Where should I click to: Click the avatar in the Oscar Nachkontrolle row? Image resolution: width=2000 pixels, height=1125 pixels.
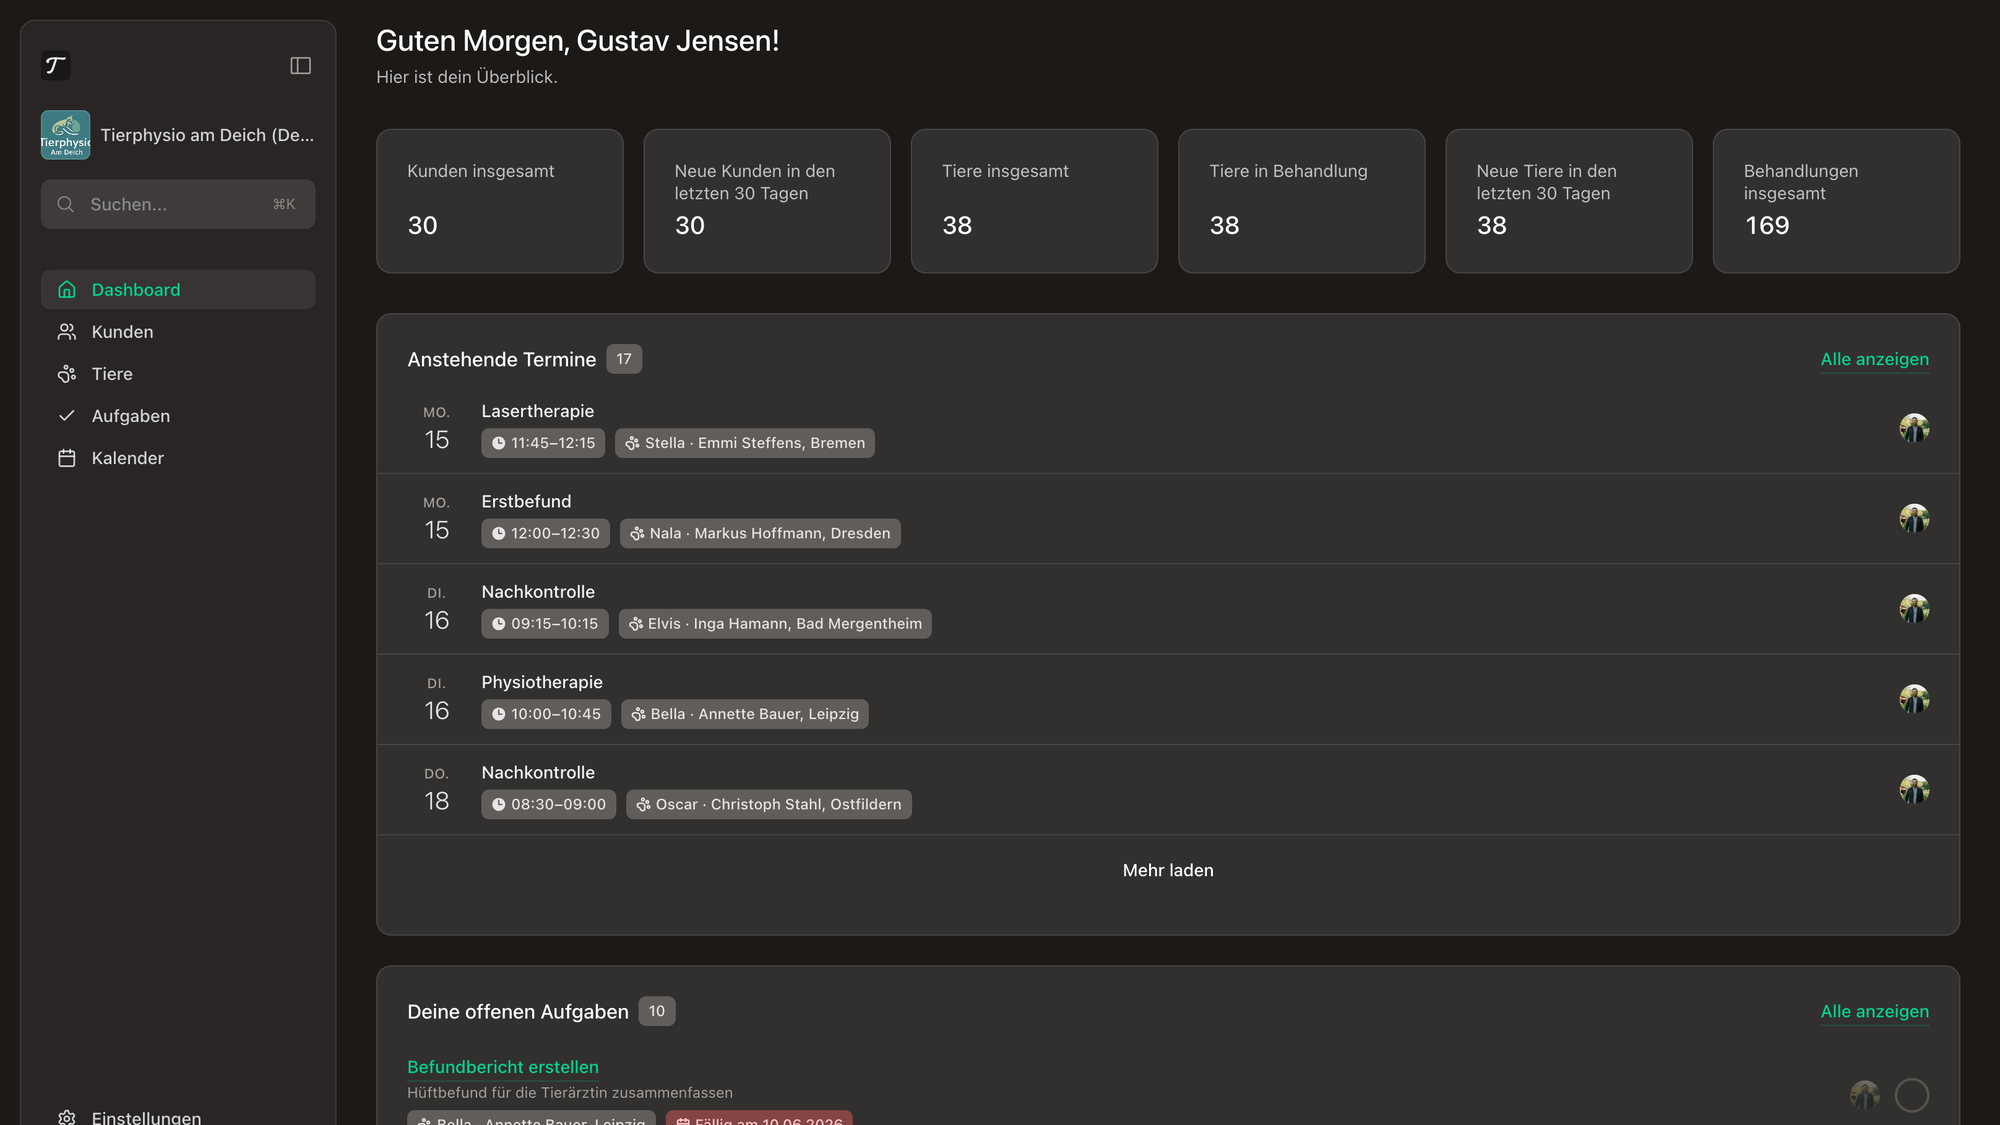pos(1914,789)
